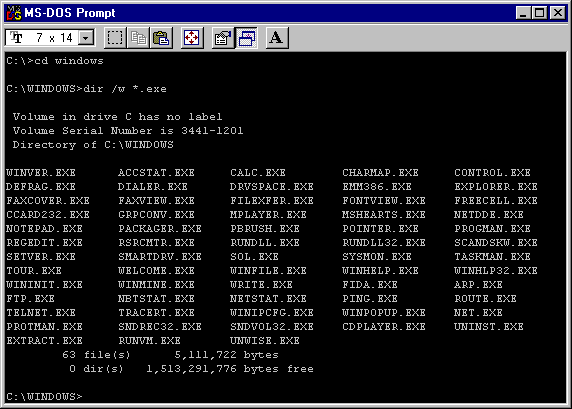Click SNDVOL32.EXE file name
This screenshot has height=409, width=572.
(272, 327)
